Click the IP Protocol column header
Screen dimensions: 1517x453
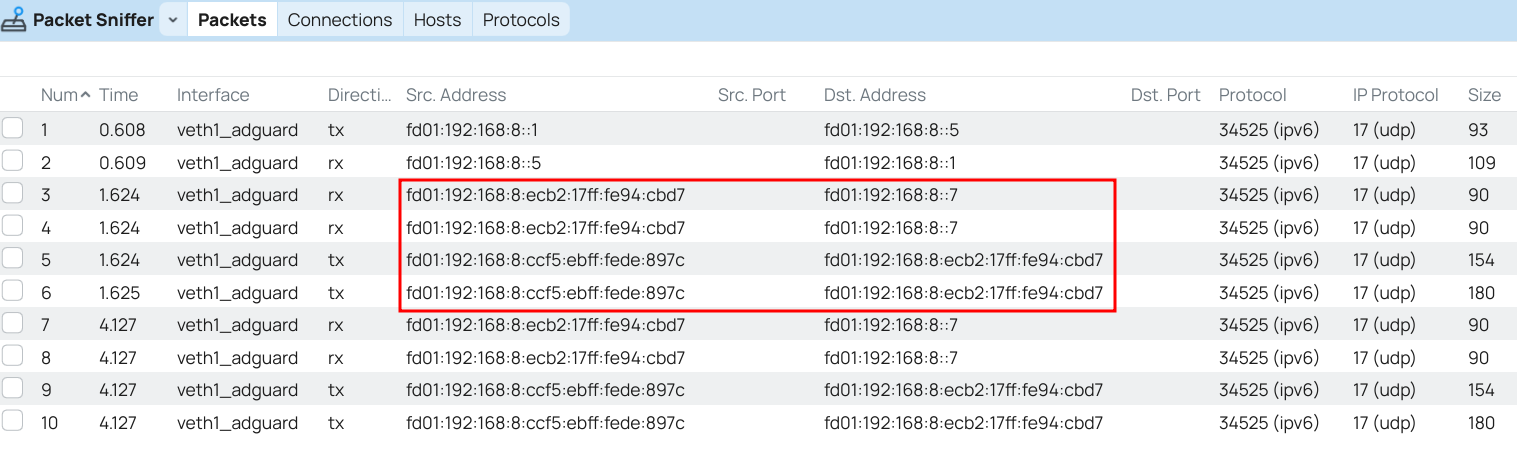click(x=1395, y=95)
